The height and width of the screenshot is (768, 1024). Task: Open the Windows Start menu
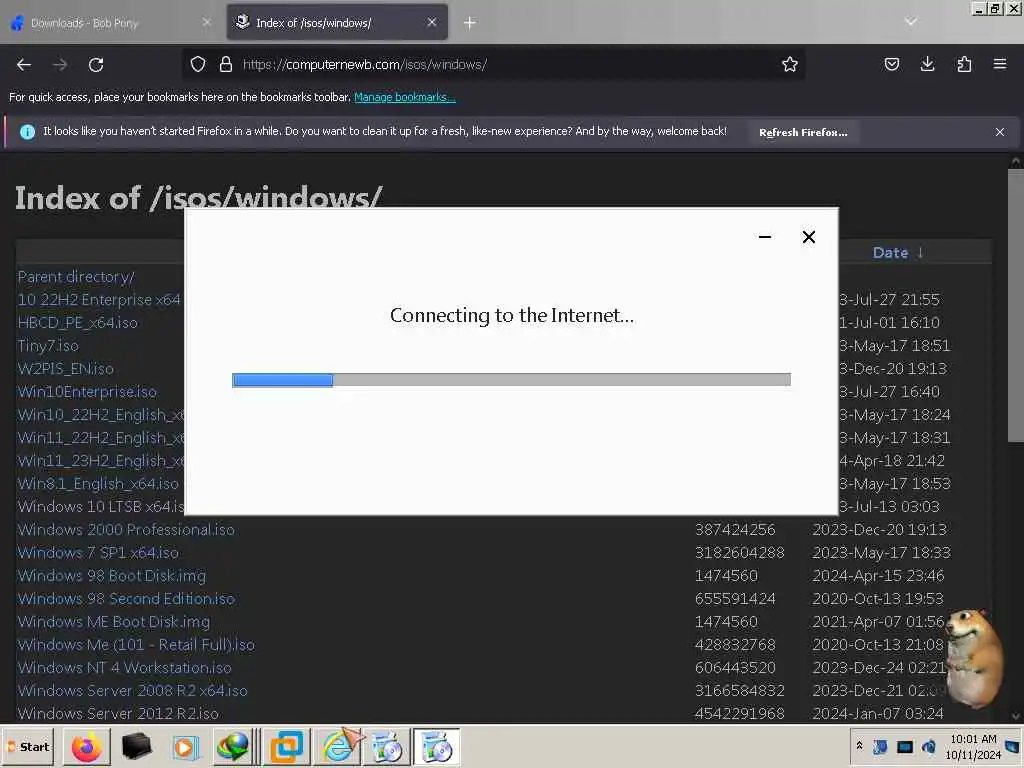coord(29,747)
